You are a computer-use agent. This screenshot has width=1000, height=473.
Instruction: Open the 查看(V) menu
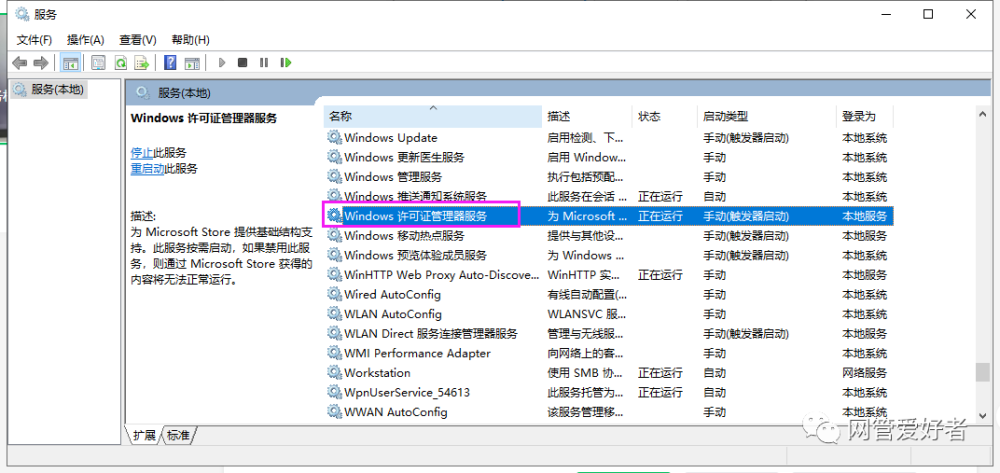[x=138, y=40]
